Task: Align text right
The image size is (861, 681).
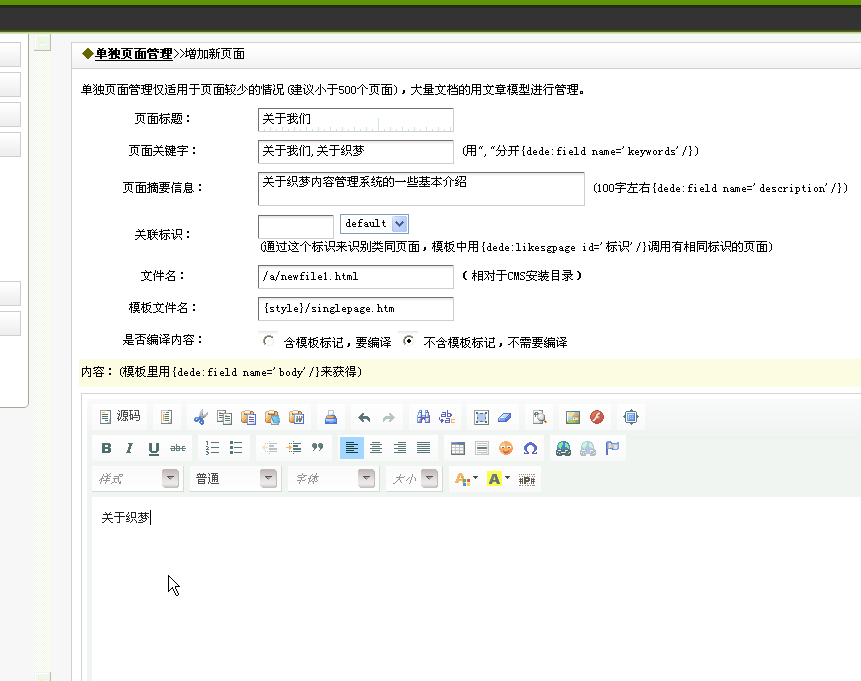Action: click(x=400, y=448)
